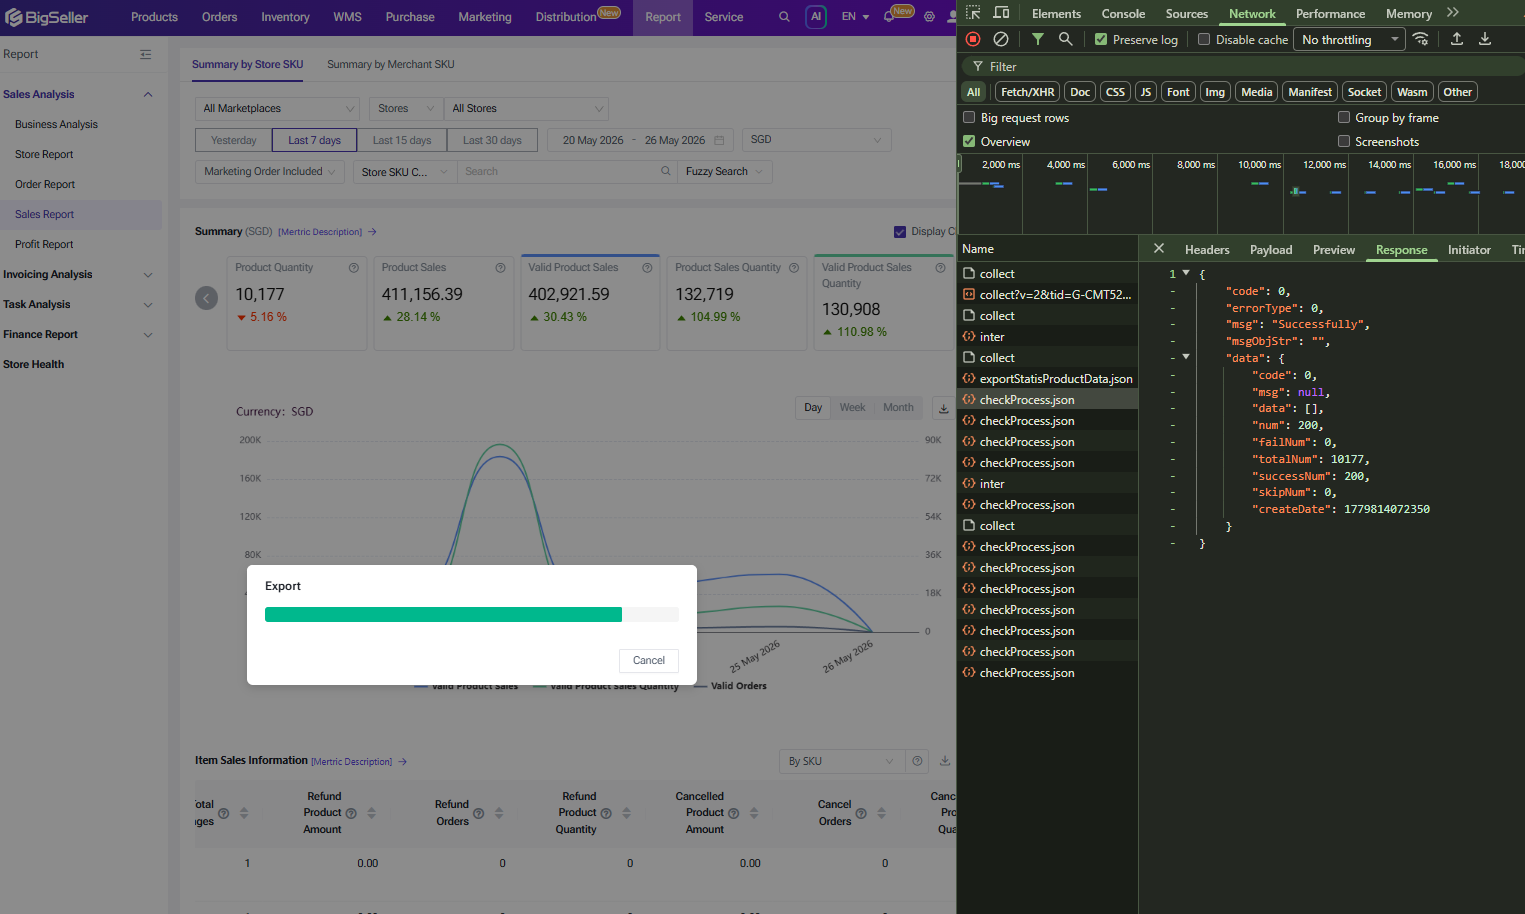The image size is (1525, 914).
Task: Enable Big request rows checkbox
Action: pos(969,117)
